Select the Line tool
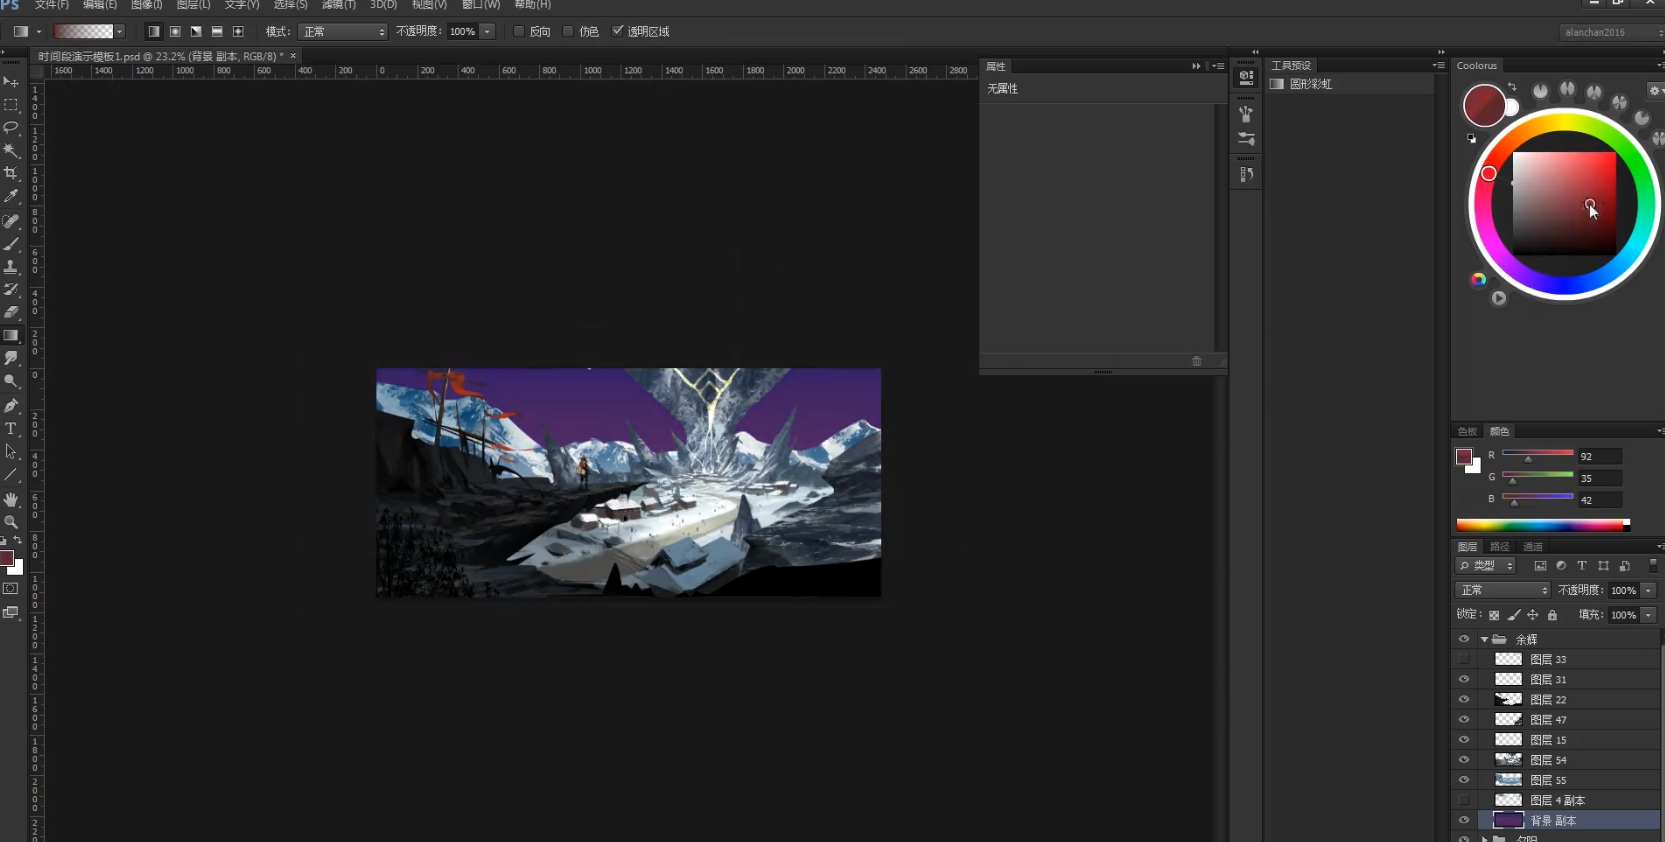Screen dimensions: 1665x842 pos(11,475)
